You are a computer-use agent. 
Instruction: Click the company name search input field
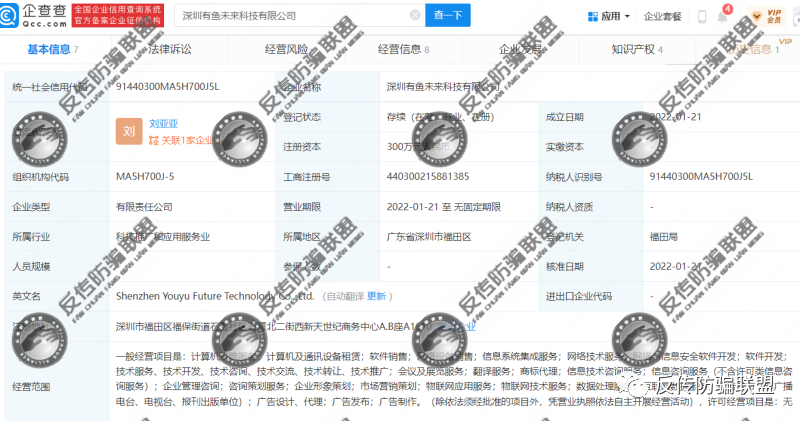[x=300, y=15]
